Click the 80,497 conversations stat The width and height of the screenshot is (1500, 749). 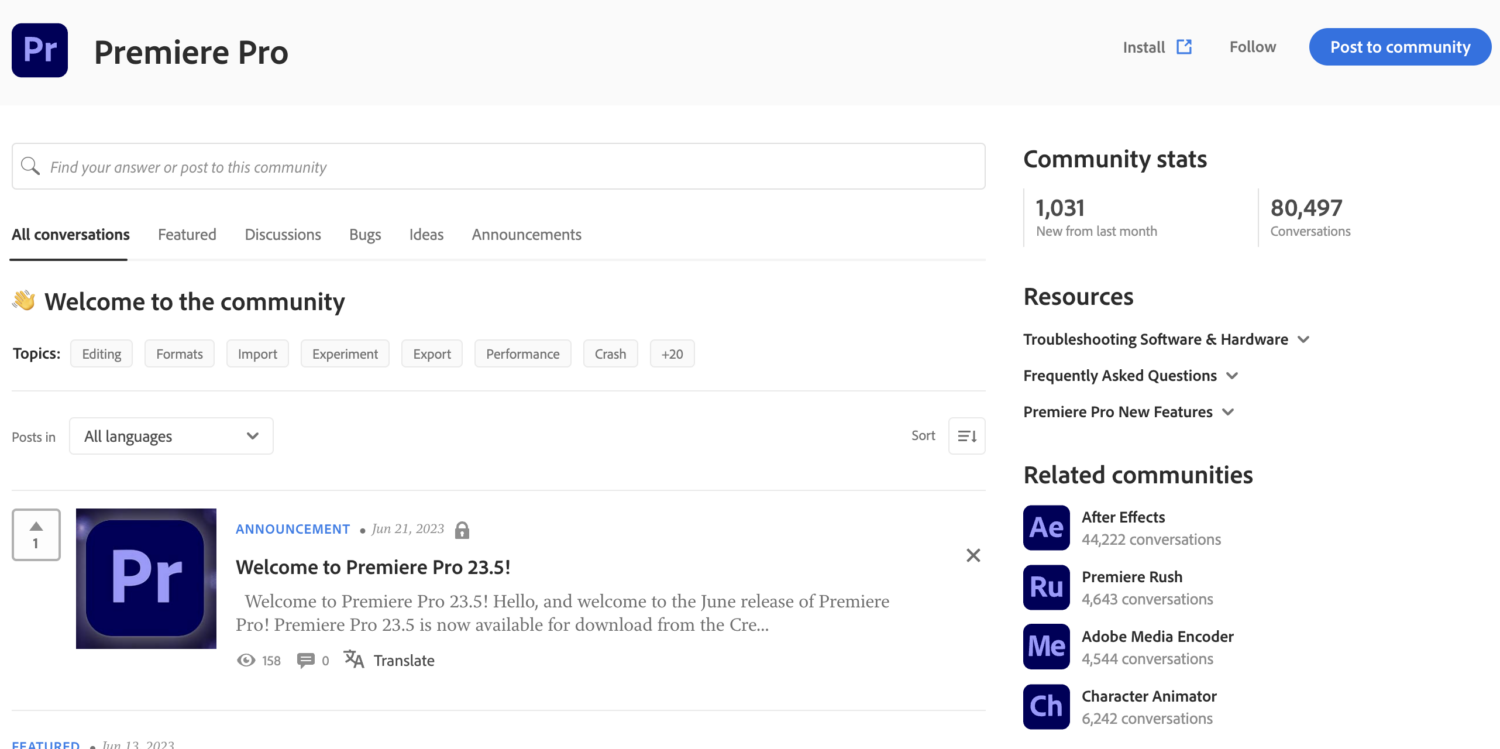click(x=1310, y=217)
